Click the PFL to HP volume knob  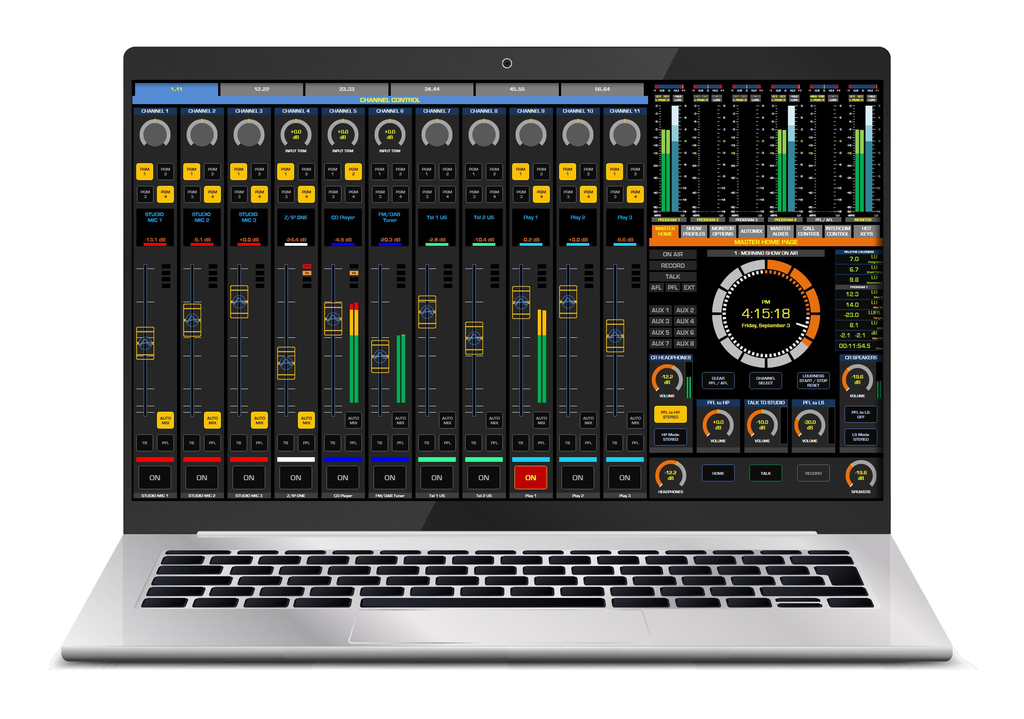pyautogui.click(x=718, y=424)
